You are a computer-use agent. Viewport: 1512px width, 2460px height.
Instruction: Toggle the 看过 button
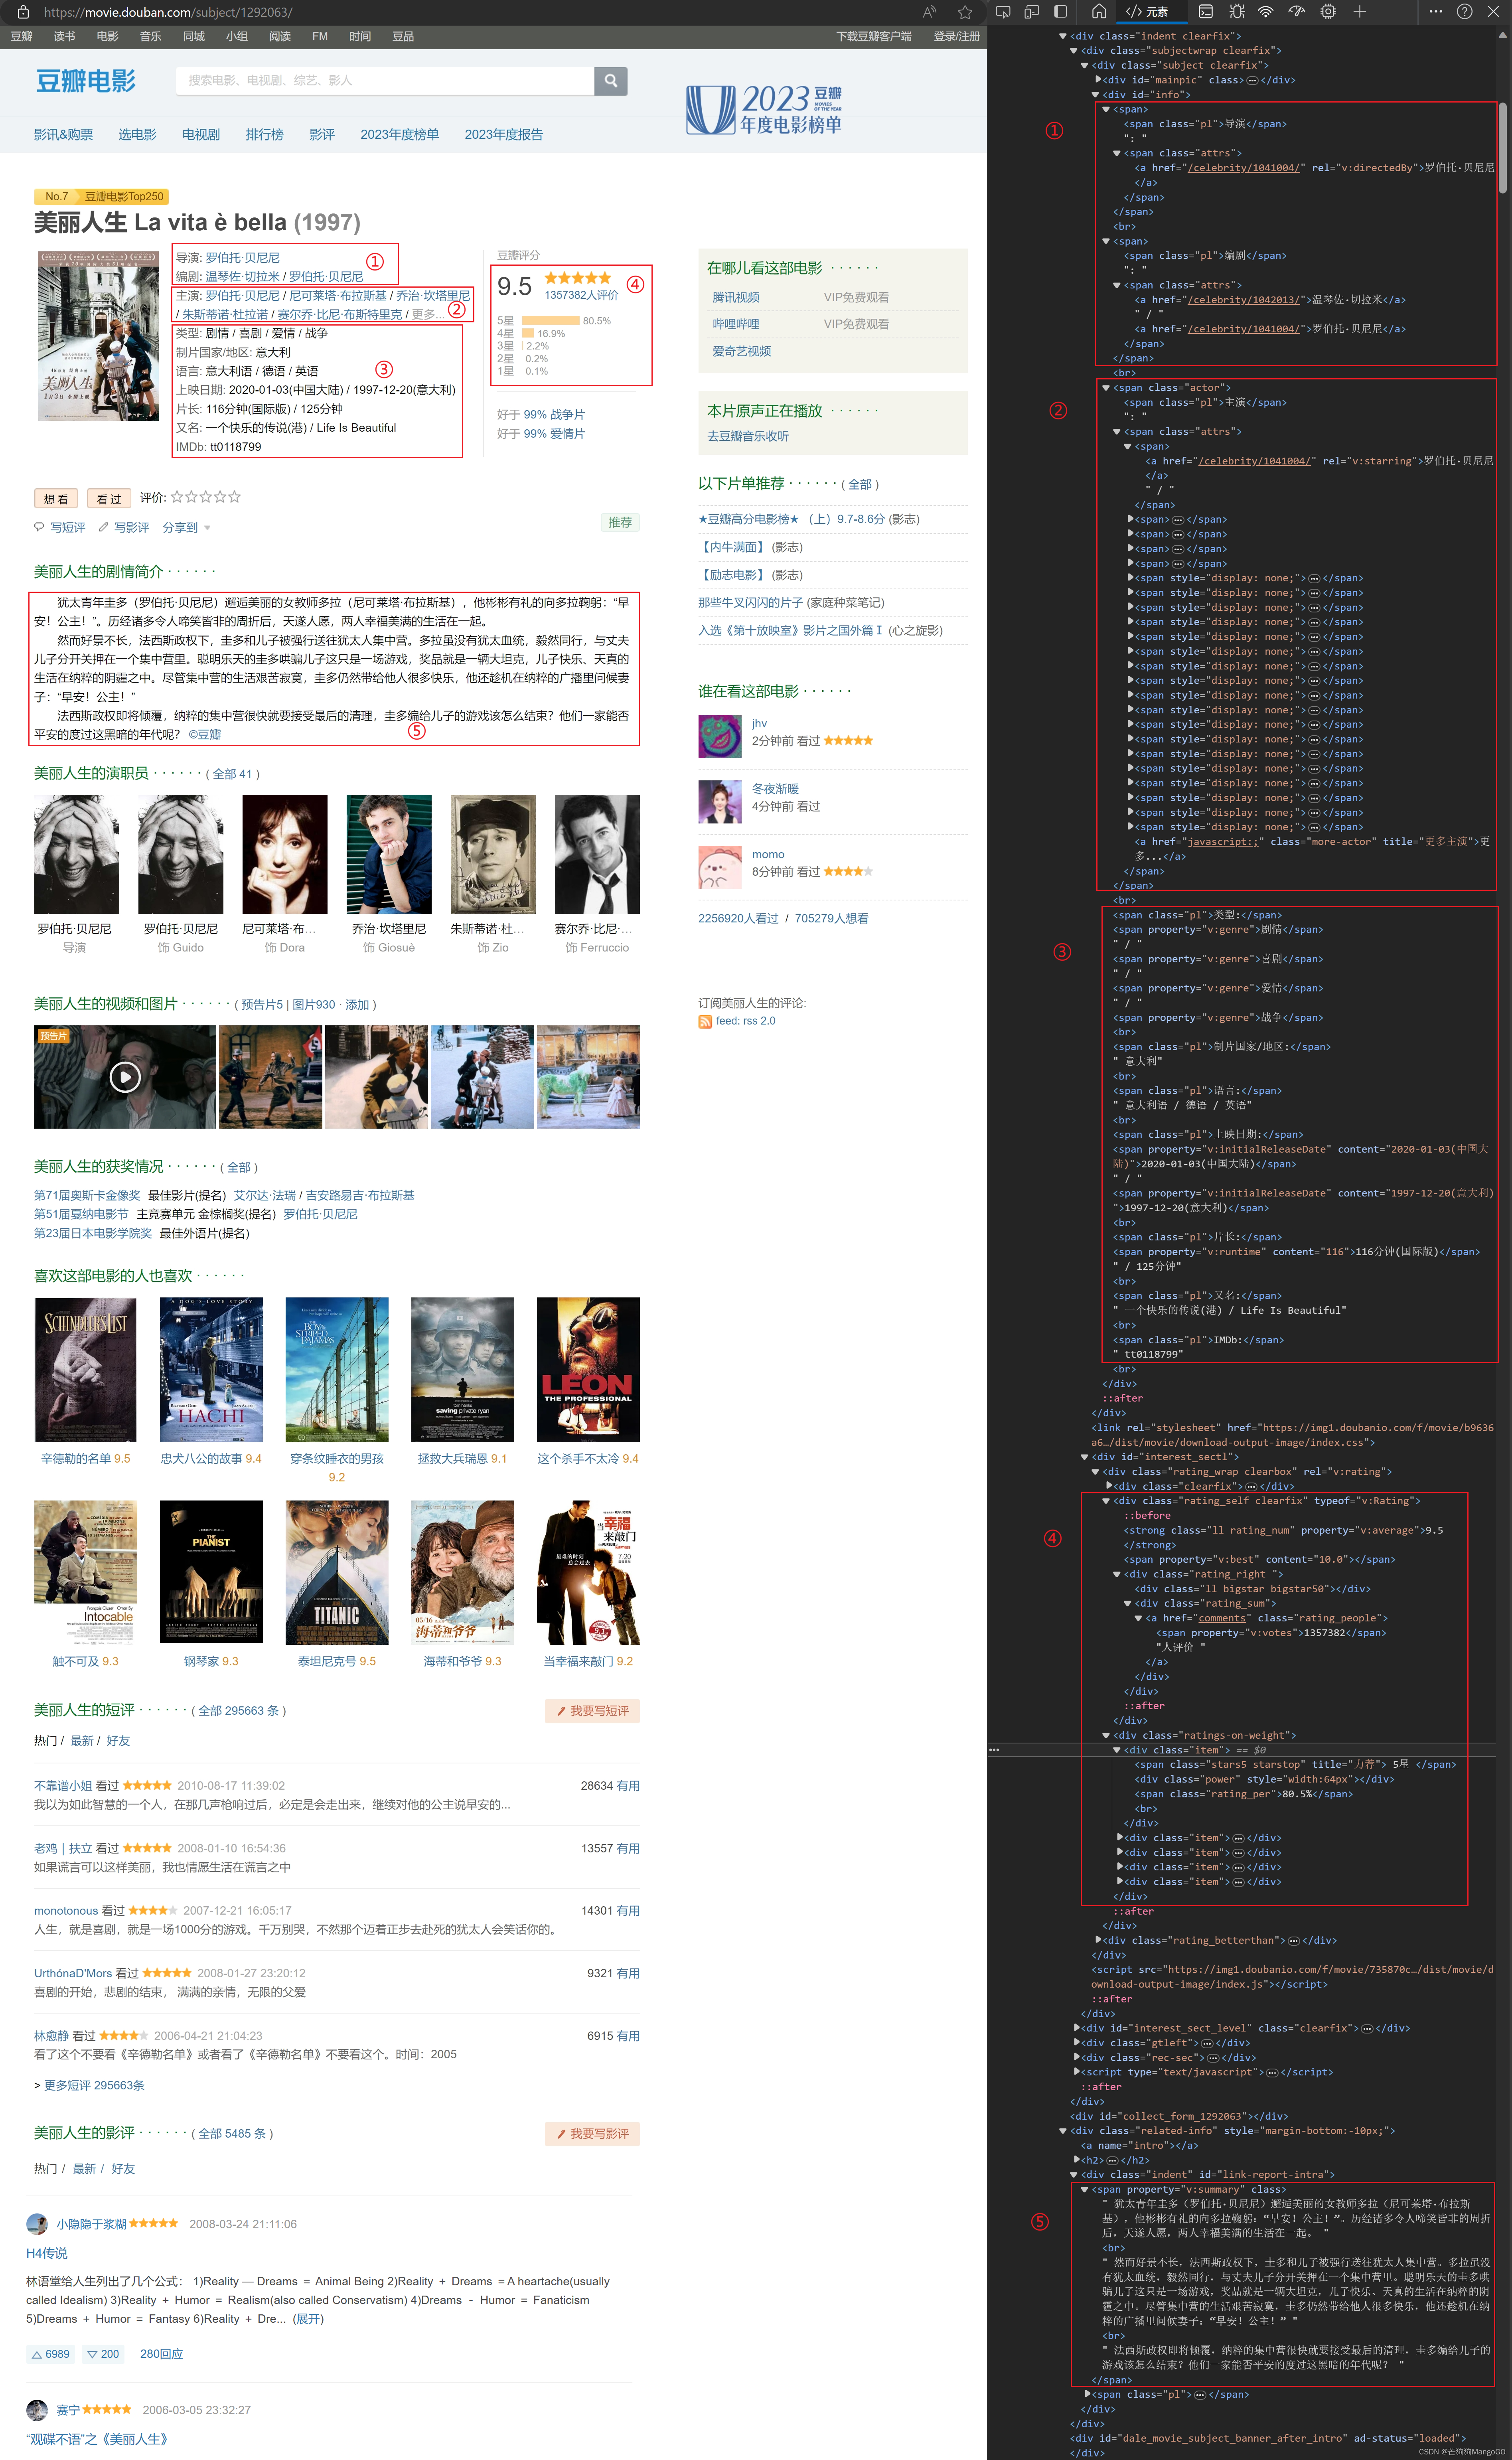[108, 498]
